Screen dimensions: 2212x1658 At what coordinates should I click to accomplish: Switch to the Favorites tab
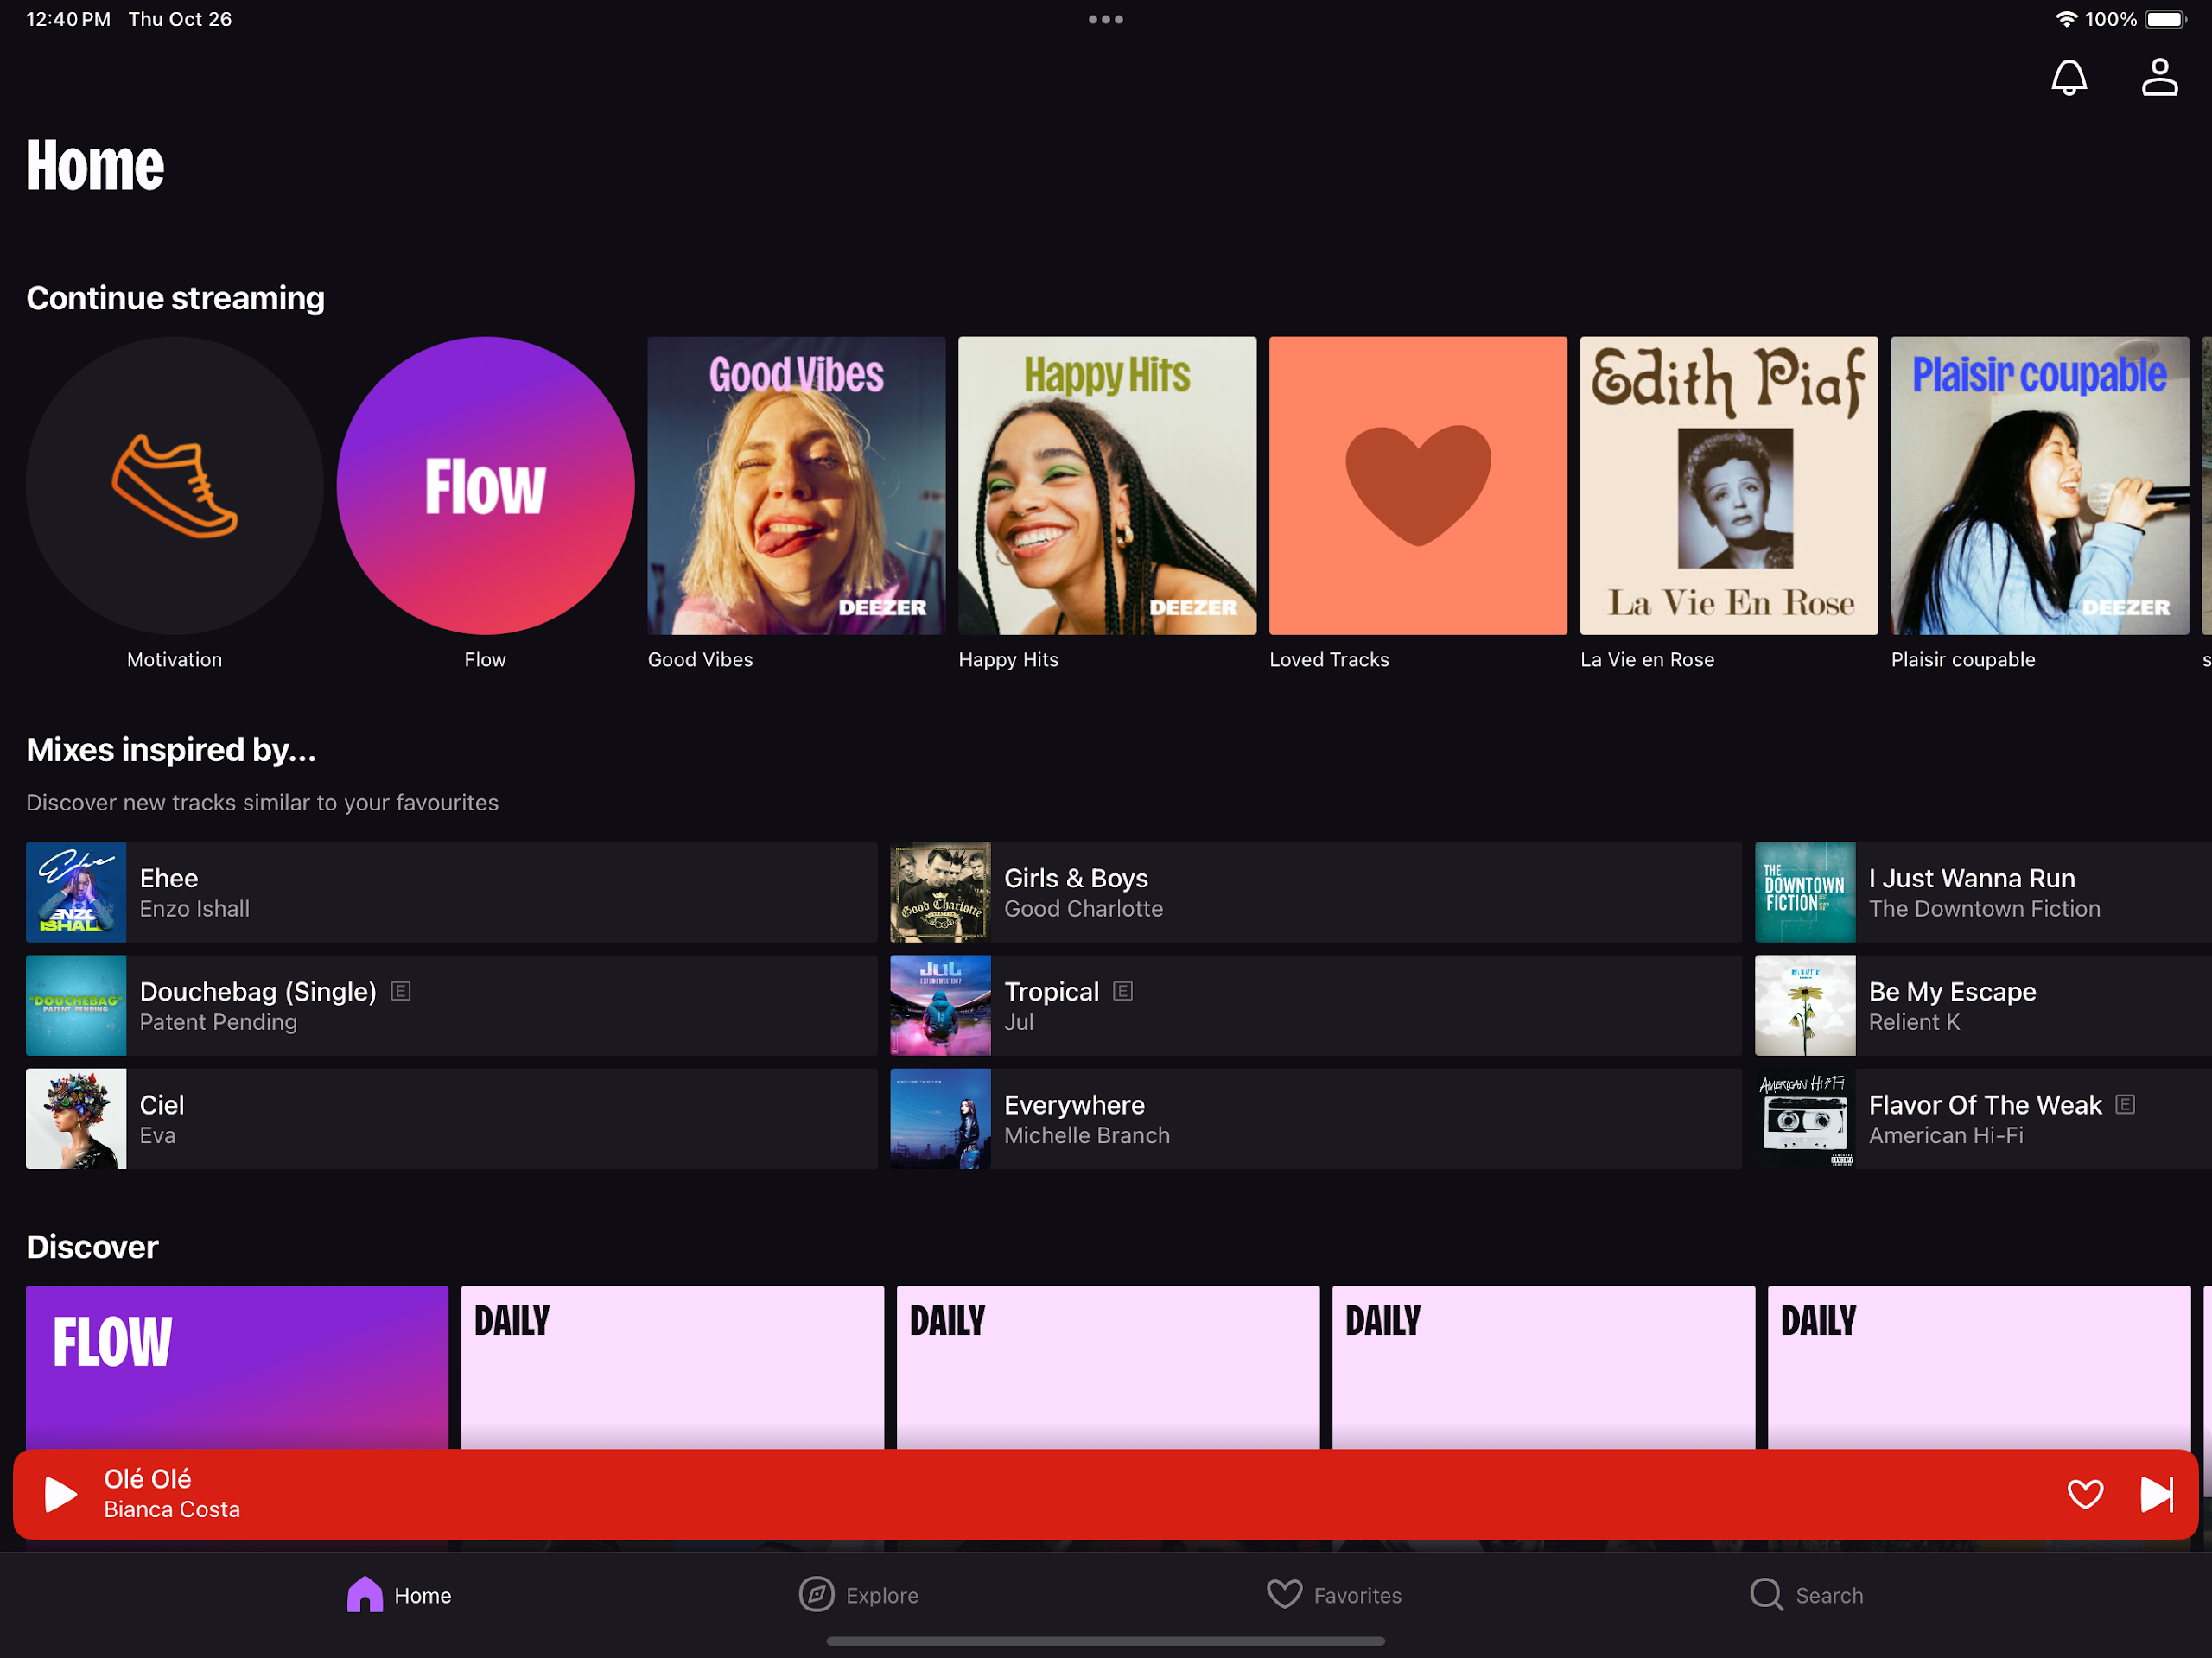click(x=1333, y=1595)
